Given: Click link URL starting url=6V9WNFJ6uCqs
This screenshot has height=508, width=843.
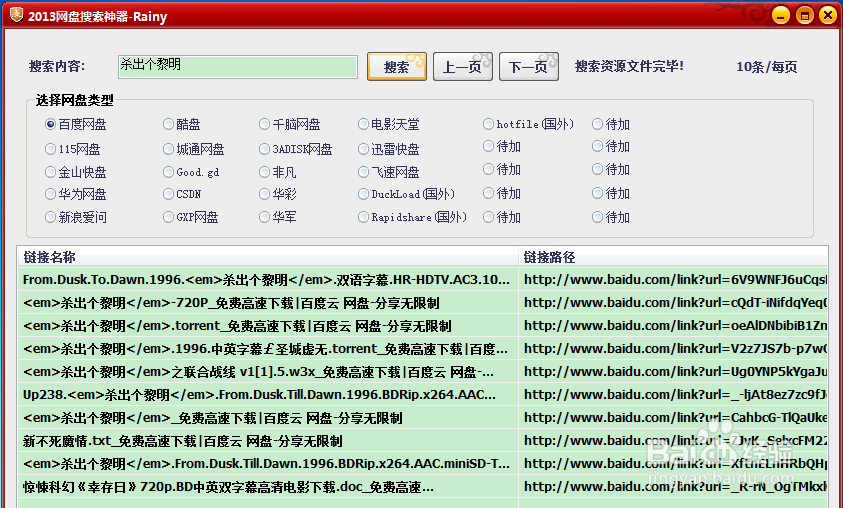Looking at the screenshot, I should click(675, 280).
